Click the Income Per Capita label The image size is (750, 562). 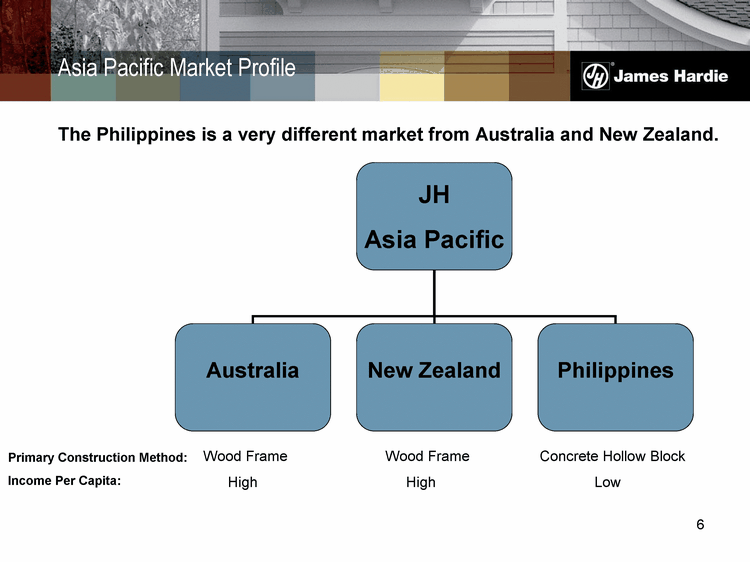click(65, 481)
